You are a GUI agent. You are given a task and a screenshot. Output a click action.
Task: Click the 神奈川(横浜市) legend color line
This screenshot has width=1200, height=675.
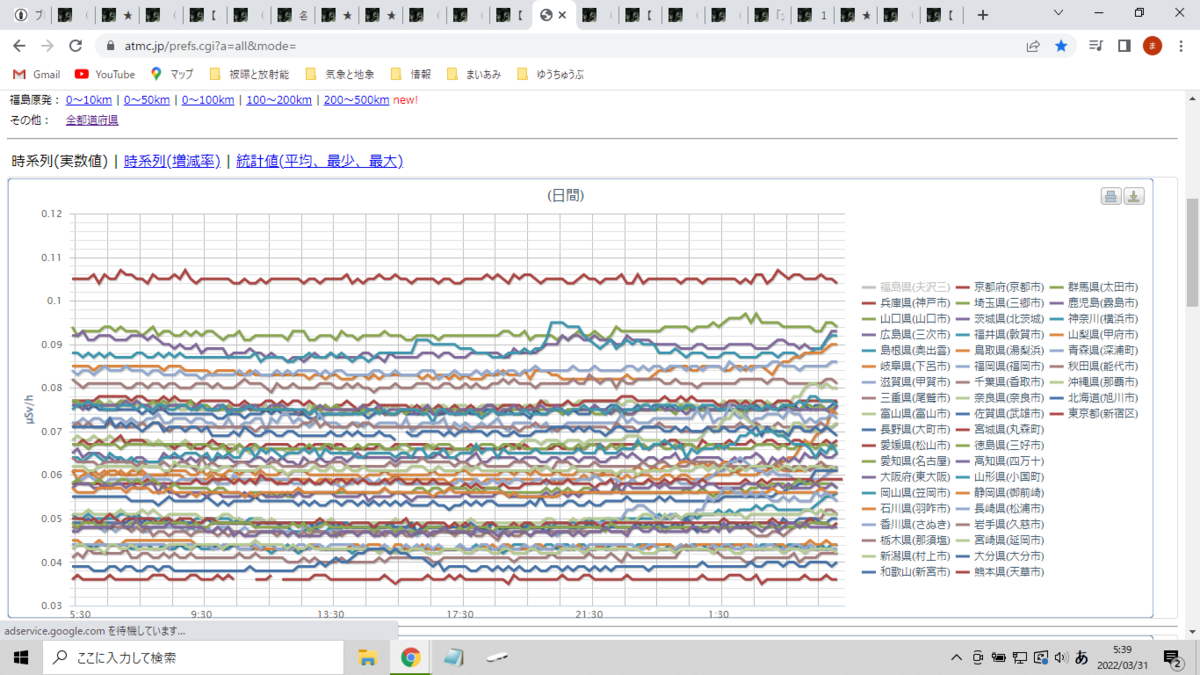coord(1058,319)
